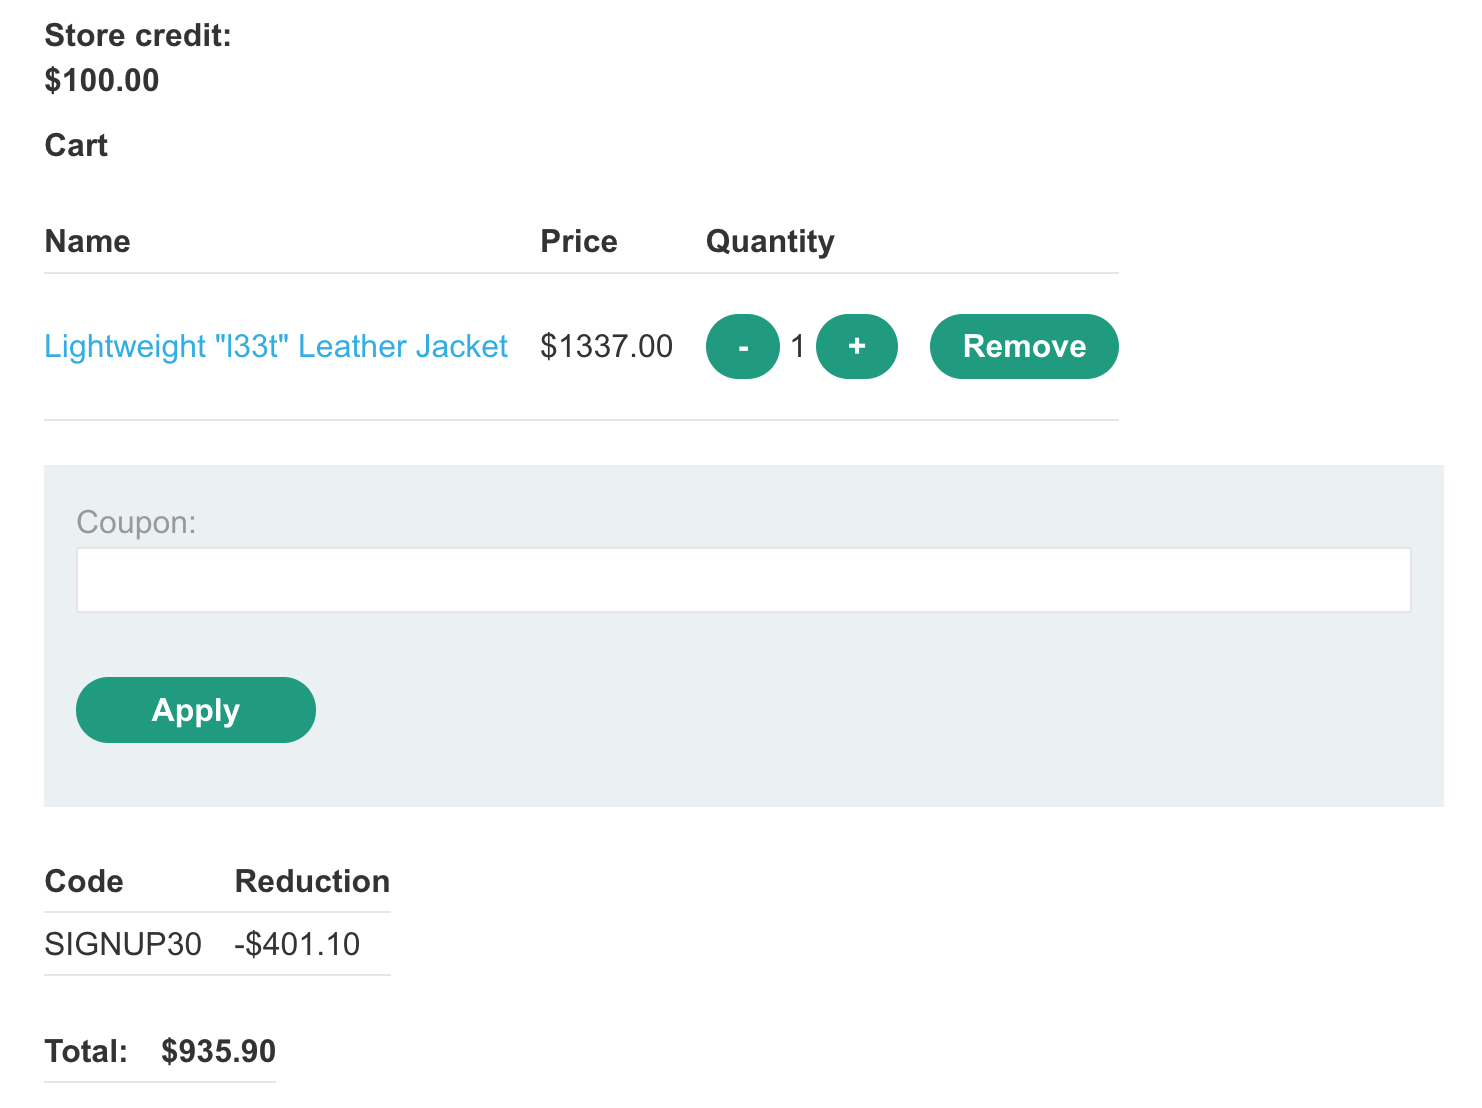Remove the leather jacket from cart
Image resolution: width=1482 pixels, height=1108 pixels.
pyautogui.click(x=1023, y=346)
